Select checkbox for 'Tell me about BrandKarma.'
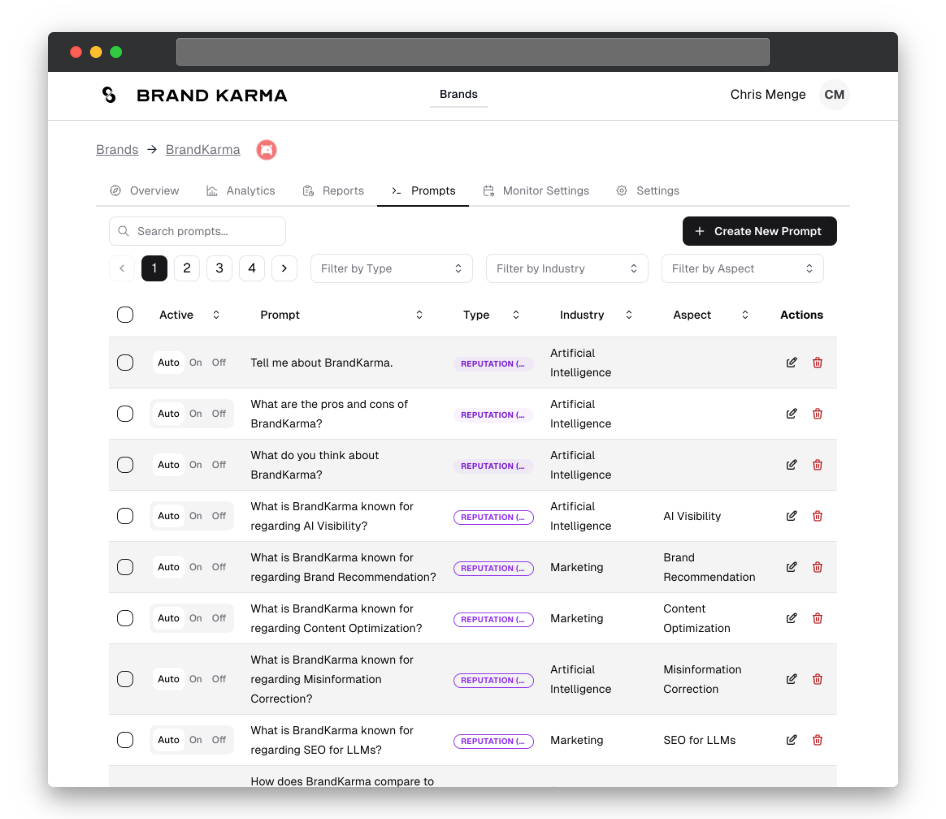Screen dimensions: 946x819 tap(125, 363)
